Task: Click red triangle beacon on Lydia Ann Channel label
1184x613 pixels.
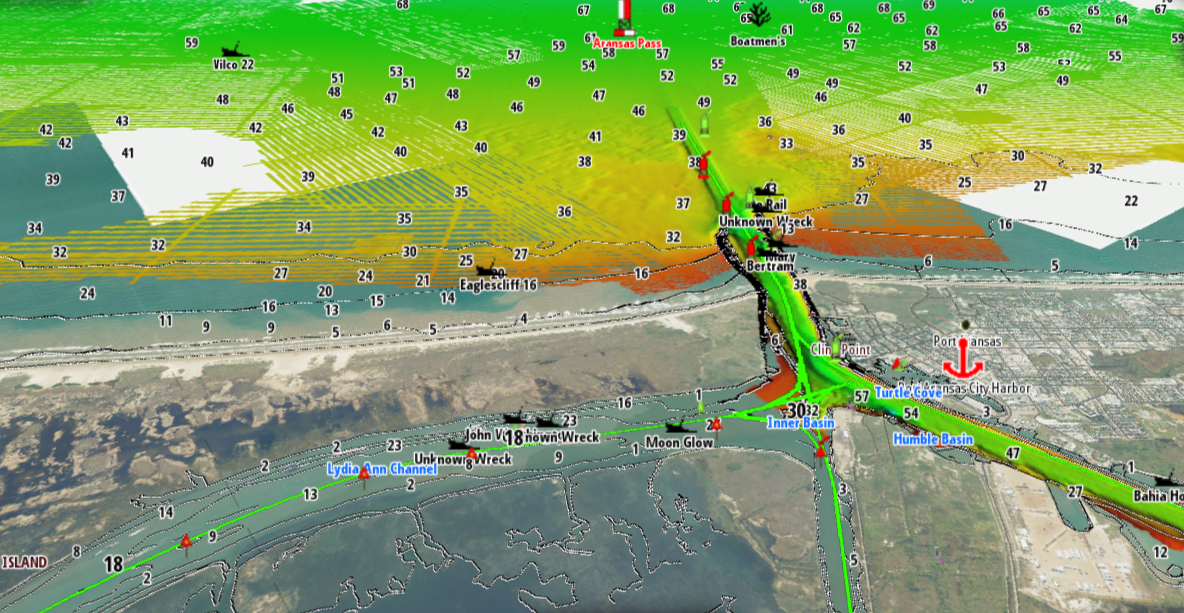Action: click(x=364, y=475)
